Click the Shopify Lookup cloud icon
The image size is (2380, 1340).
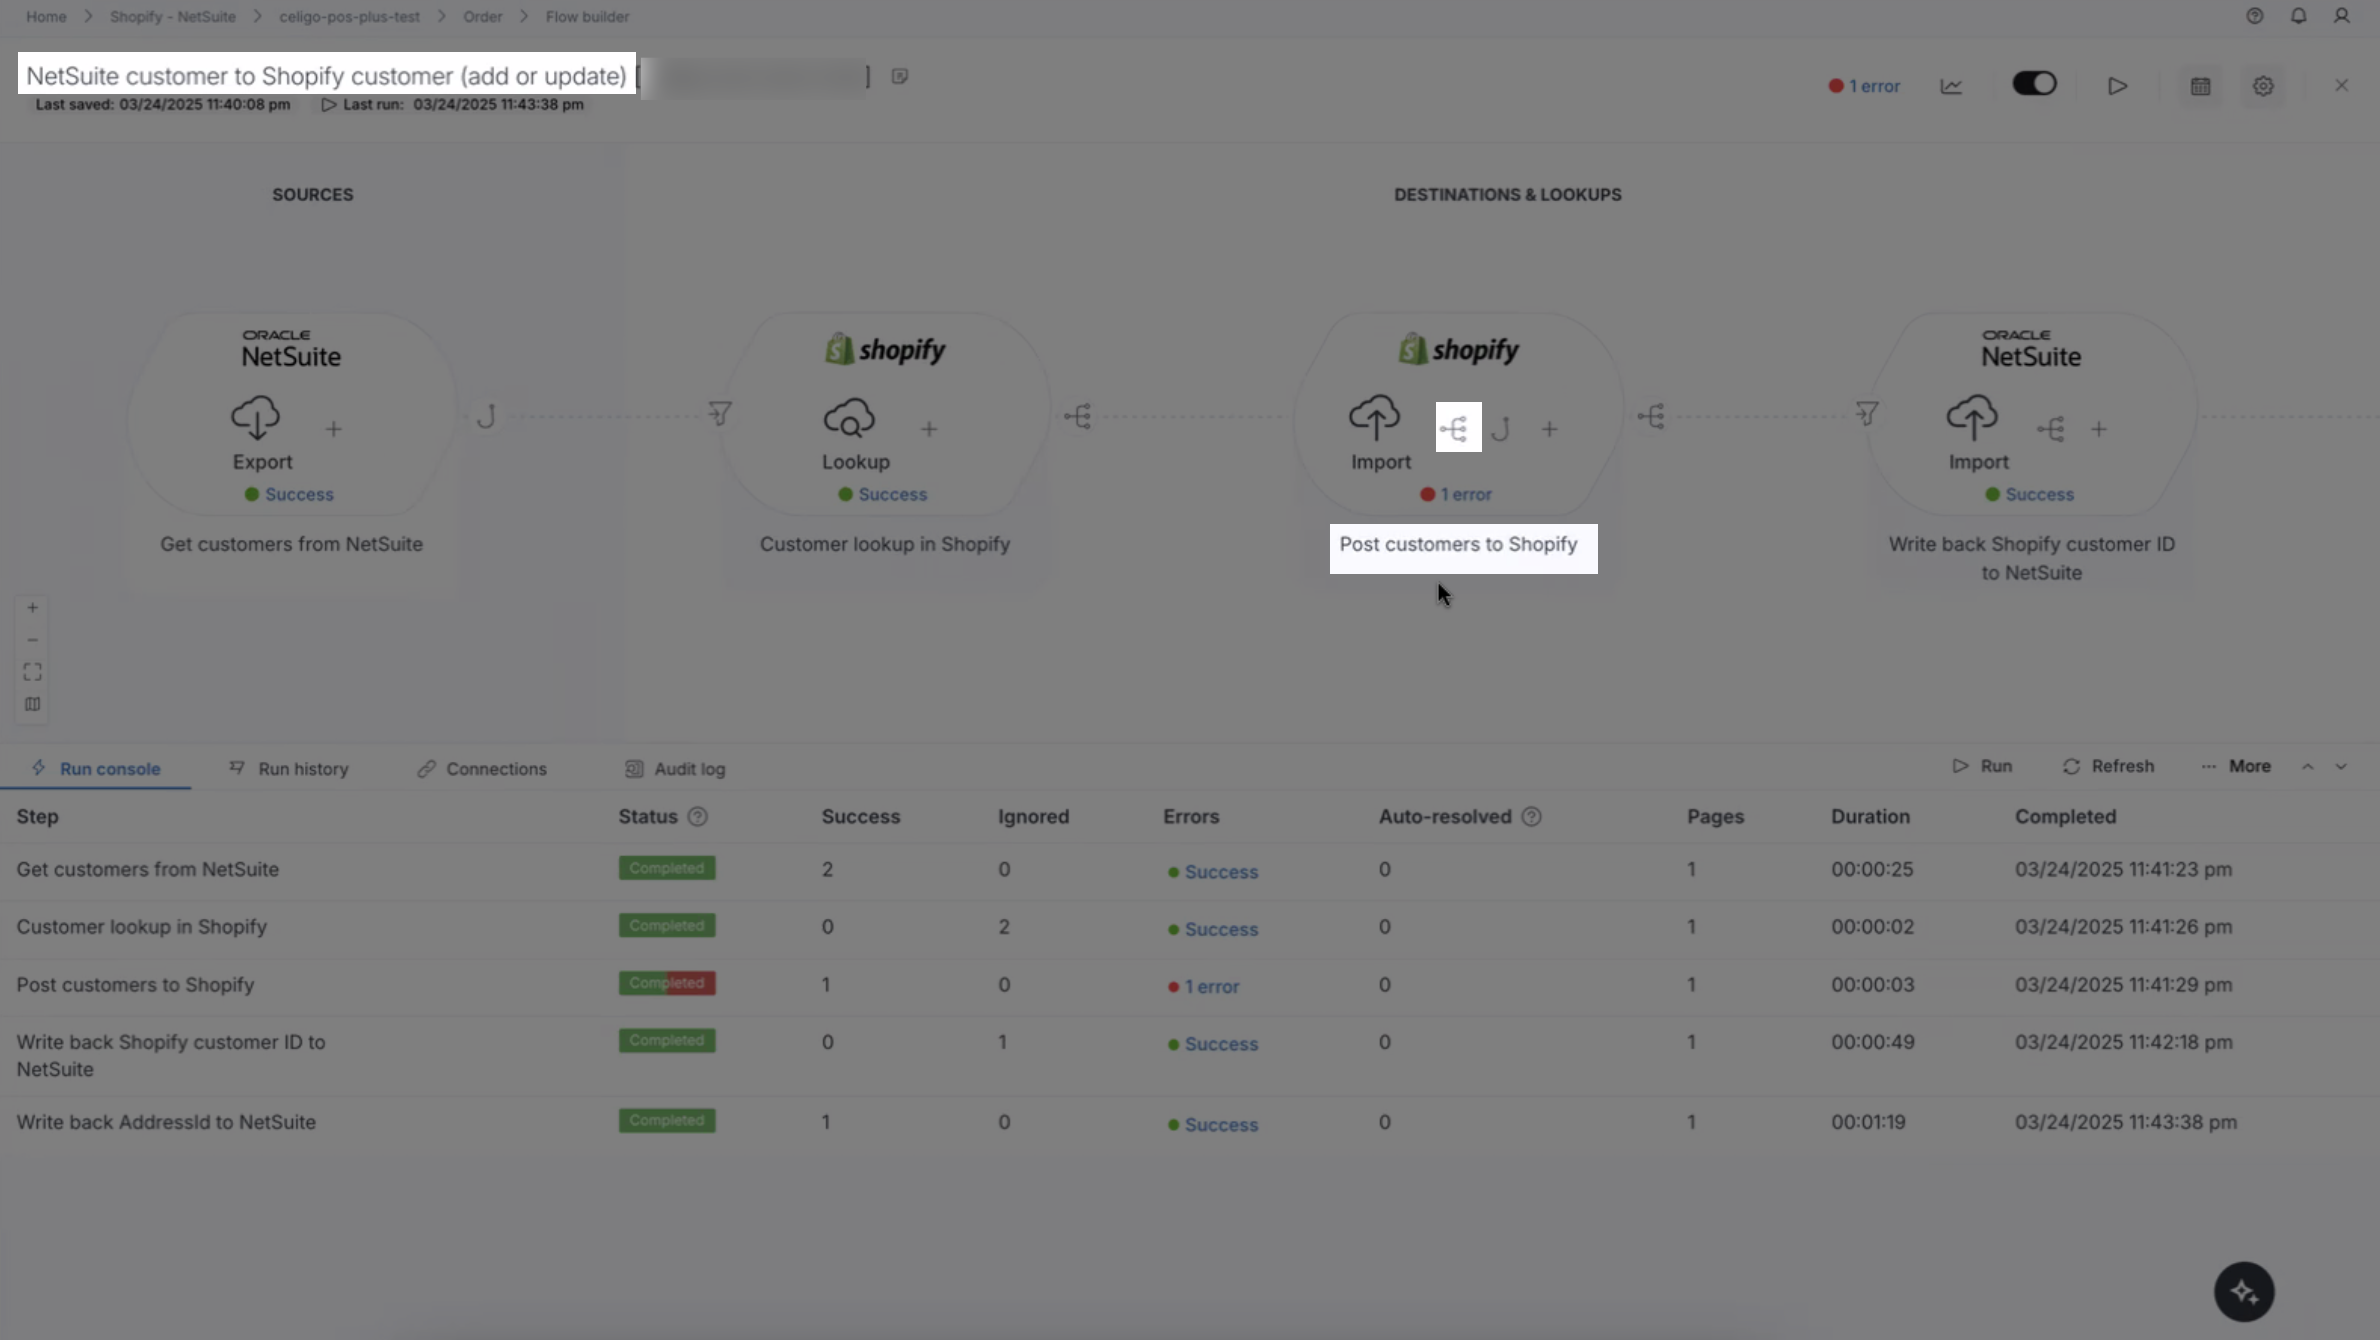click(x=849, y=417)
